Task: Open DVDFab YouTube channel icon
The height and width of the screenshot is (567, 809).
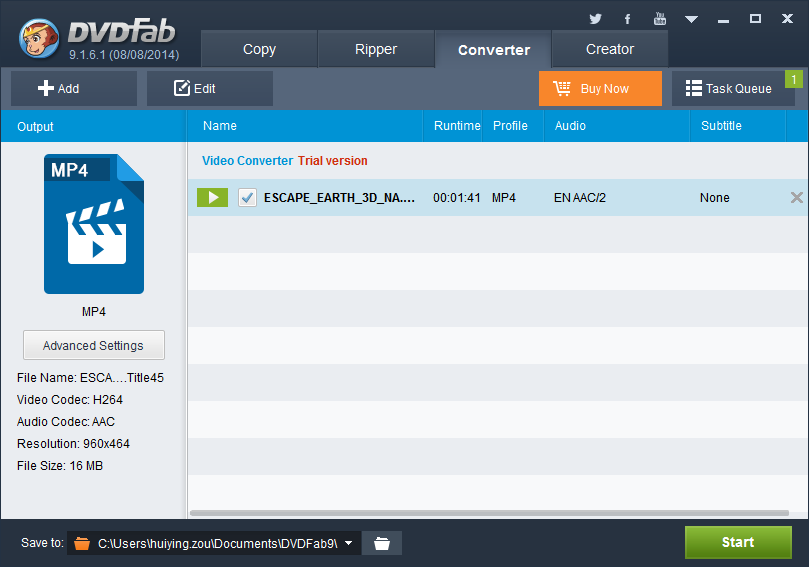Action: pyautogui.click(x=659, y=19)
